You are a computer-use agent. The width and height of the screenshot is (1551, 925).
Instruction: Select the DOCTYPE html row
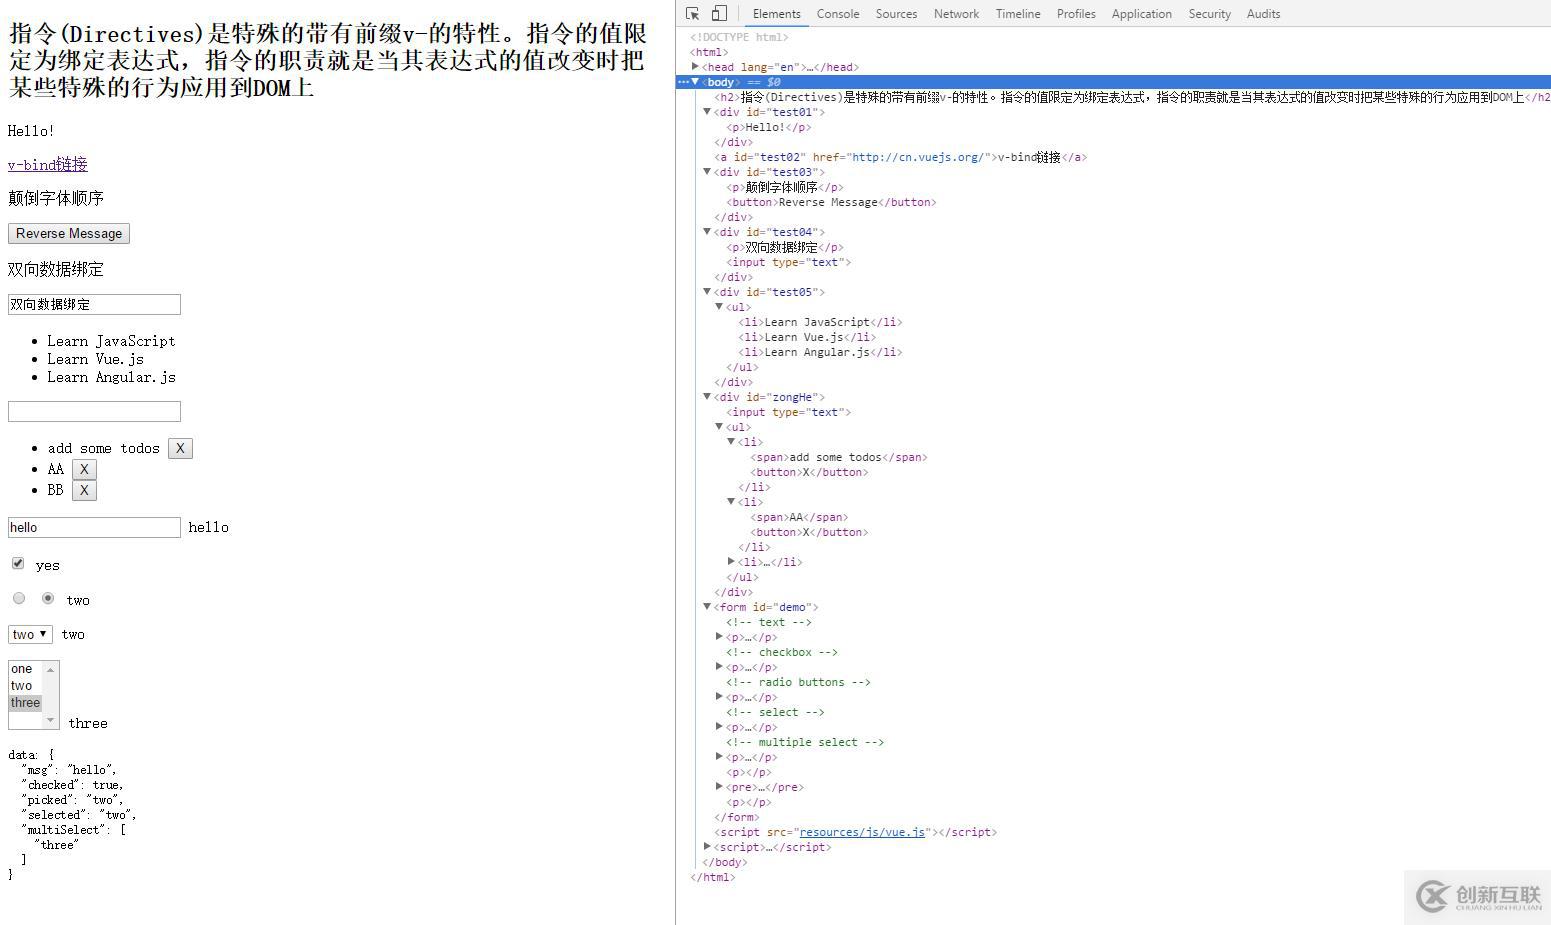coord(1114,37)
